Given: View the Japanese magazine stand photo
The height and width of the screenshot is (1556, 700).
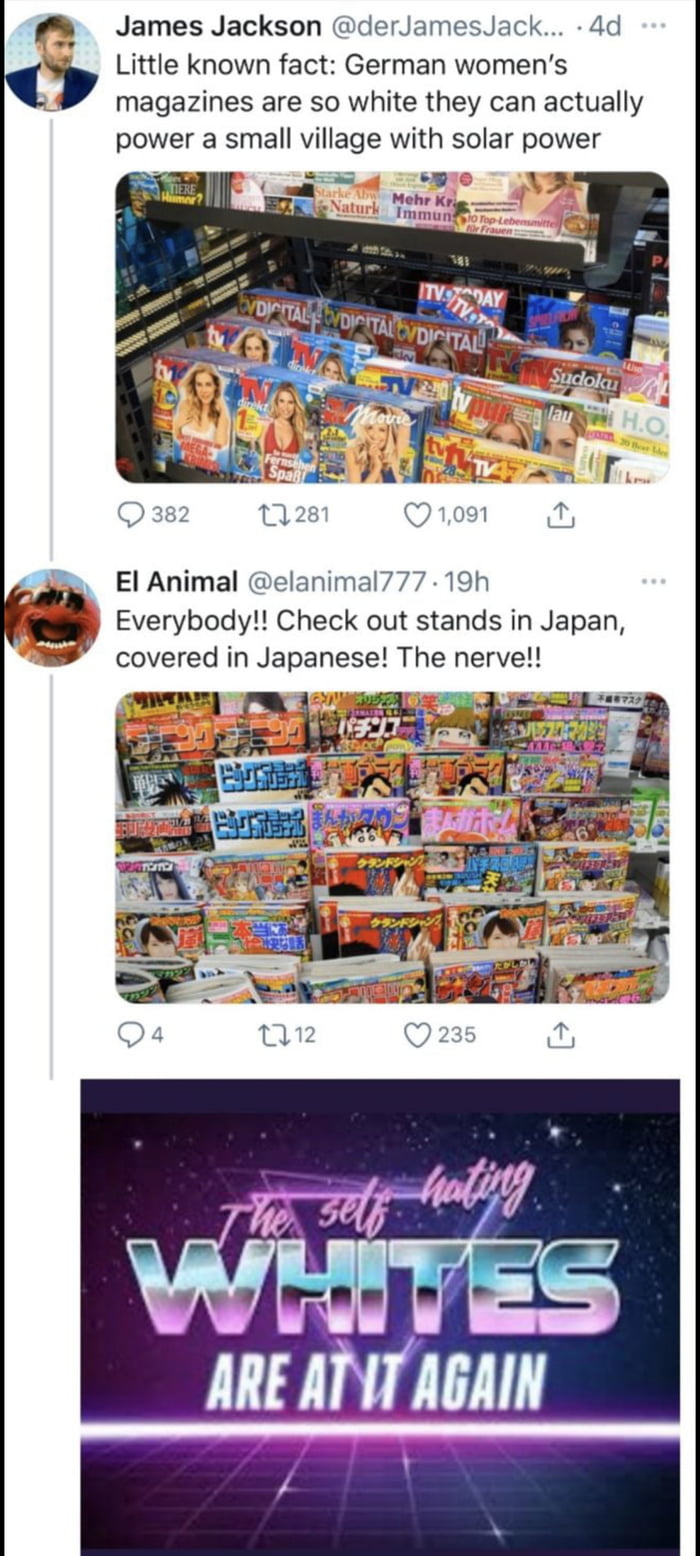Looking at the screenshot, I should click(392, 847).
